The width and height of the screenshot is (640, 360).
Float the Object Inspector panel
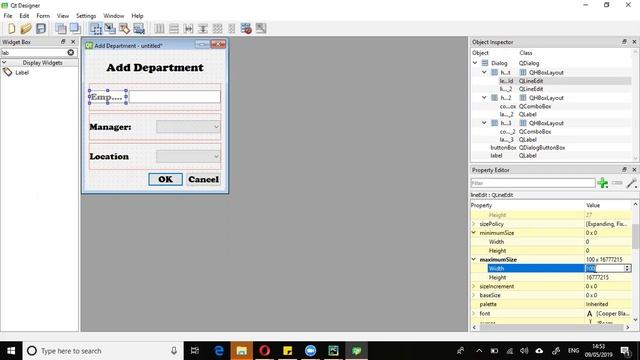[x=624, y=42]
